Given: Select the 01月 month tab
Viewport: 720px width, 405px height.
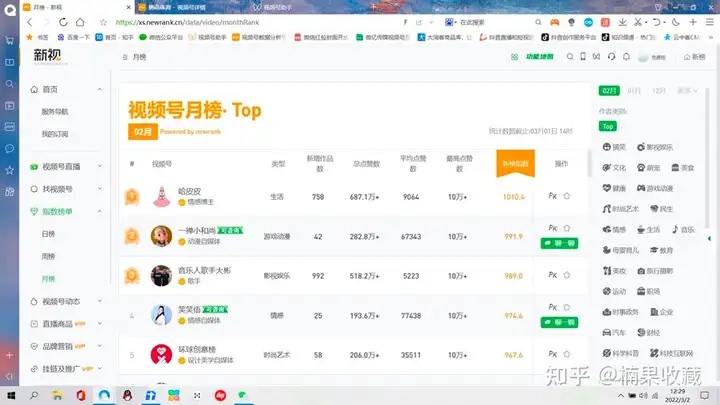Looking at the screenshot, I should [x=634, y=90].
